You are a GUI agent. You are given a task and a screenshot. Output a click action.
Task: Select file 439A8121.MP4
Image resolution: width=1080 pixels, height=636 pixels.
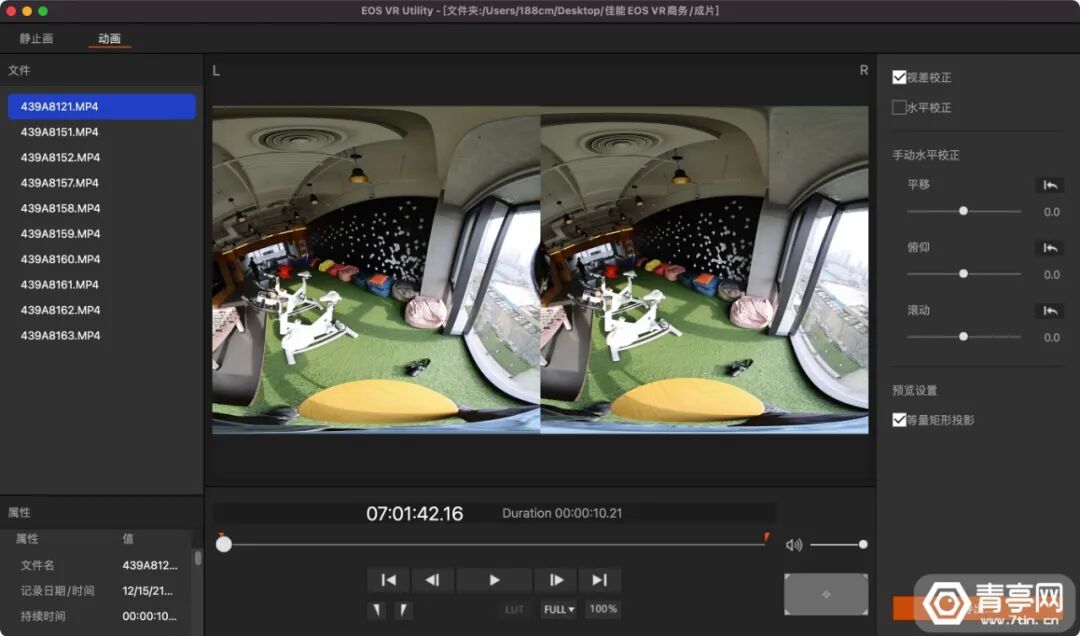[102, 107]
